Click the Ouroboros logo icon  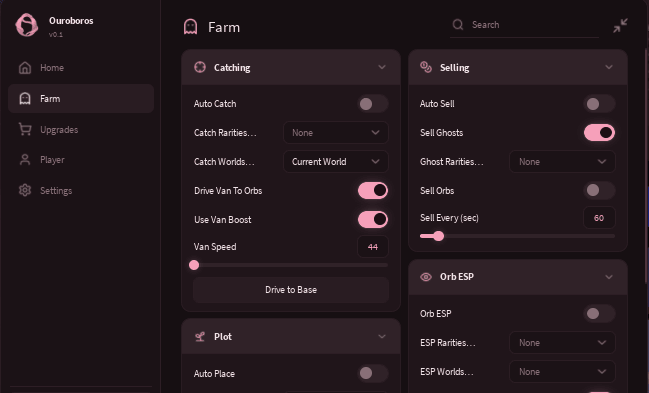click(26, 25)
